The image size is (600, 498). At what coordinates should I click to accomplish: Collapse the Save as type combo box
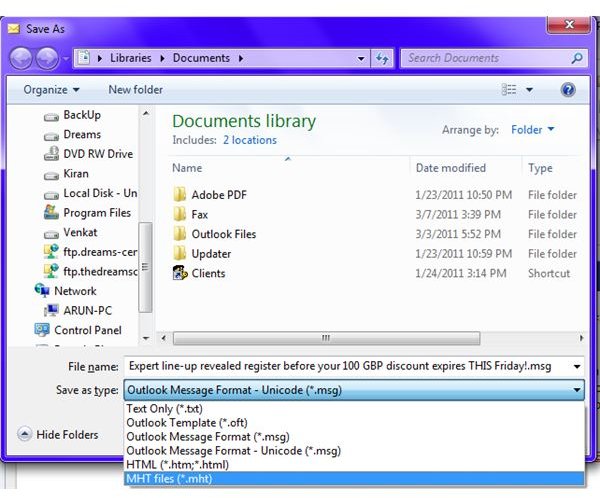pos(576,390)
